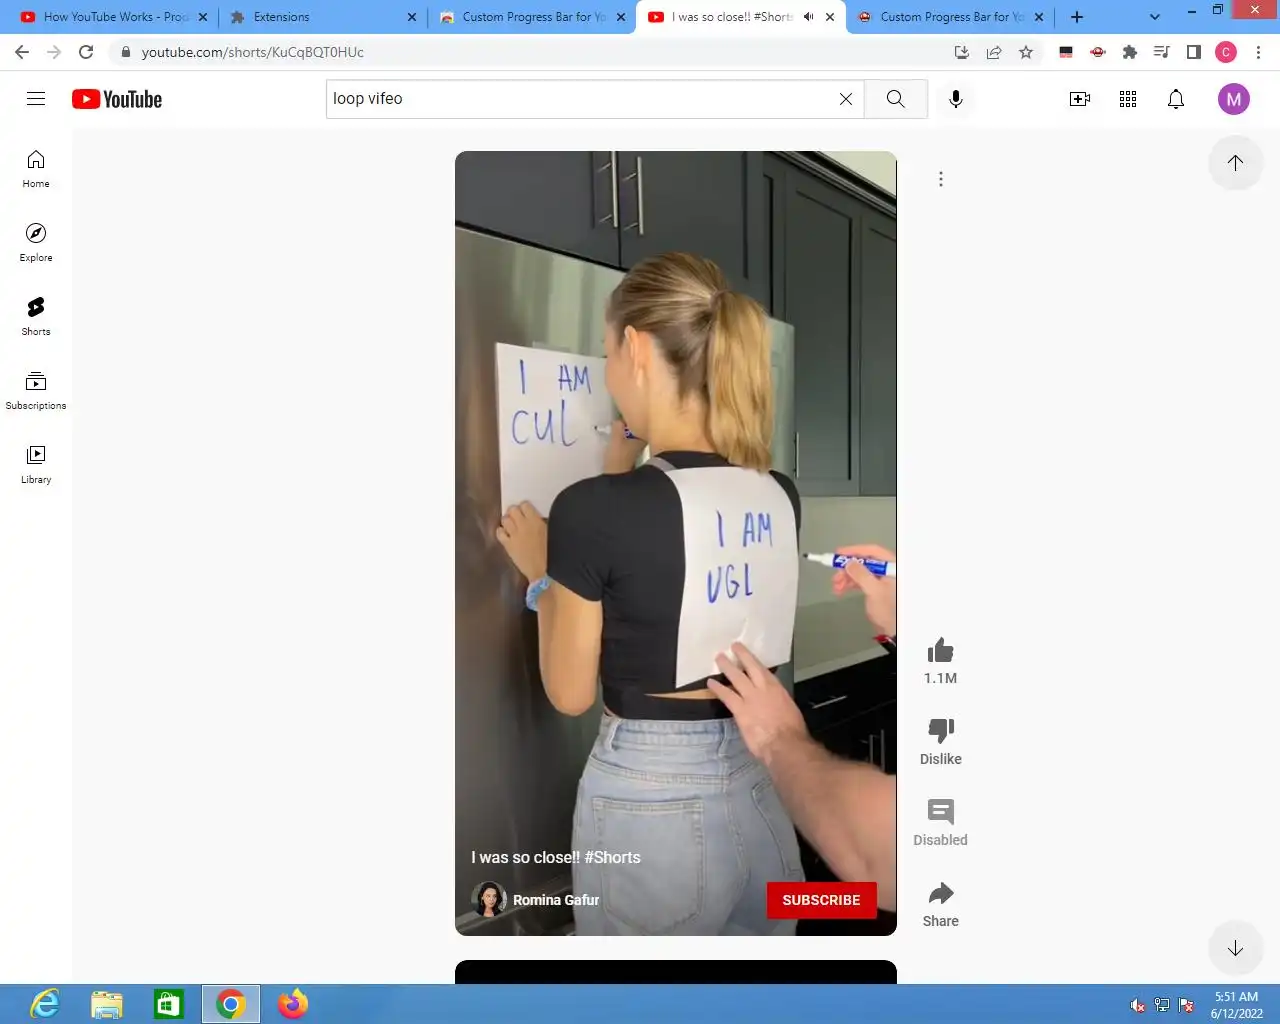
Task: Open YouTube apps grid
Action: (x=1128, y=99)
